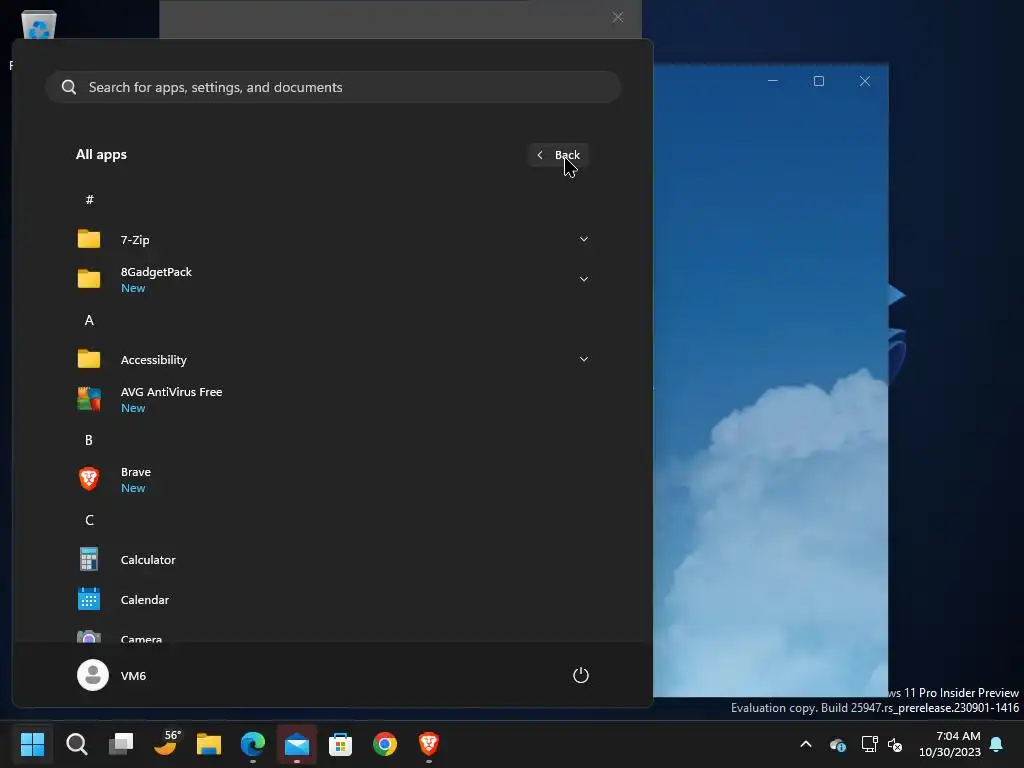Open Brave browser from the taskbar
This screenshot has height=768, width=1024.
tap(428, 744)
